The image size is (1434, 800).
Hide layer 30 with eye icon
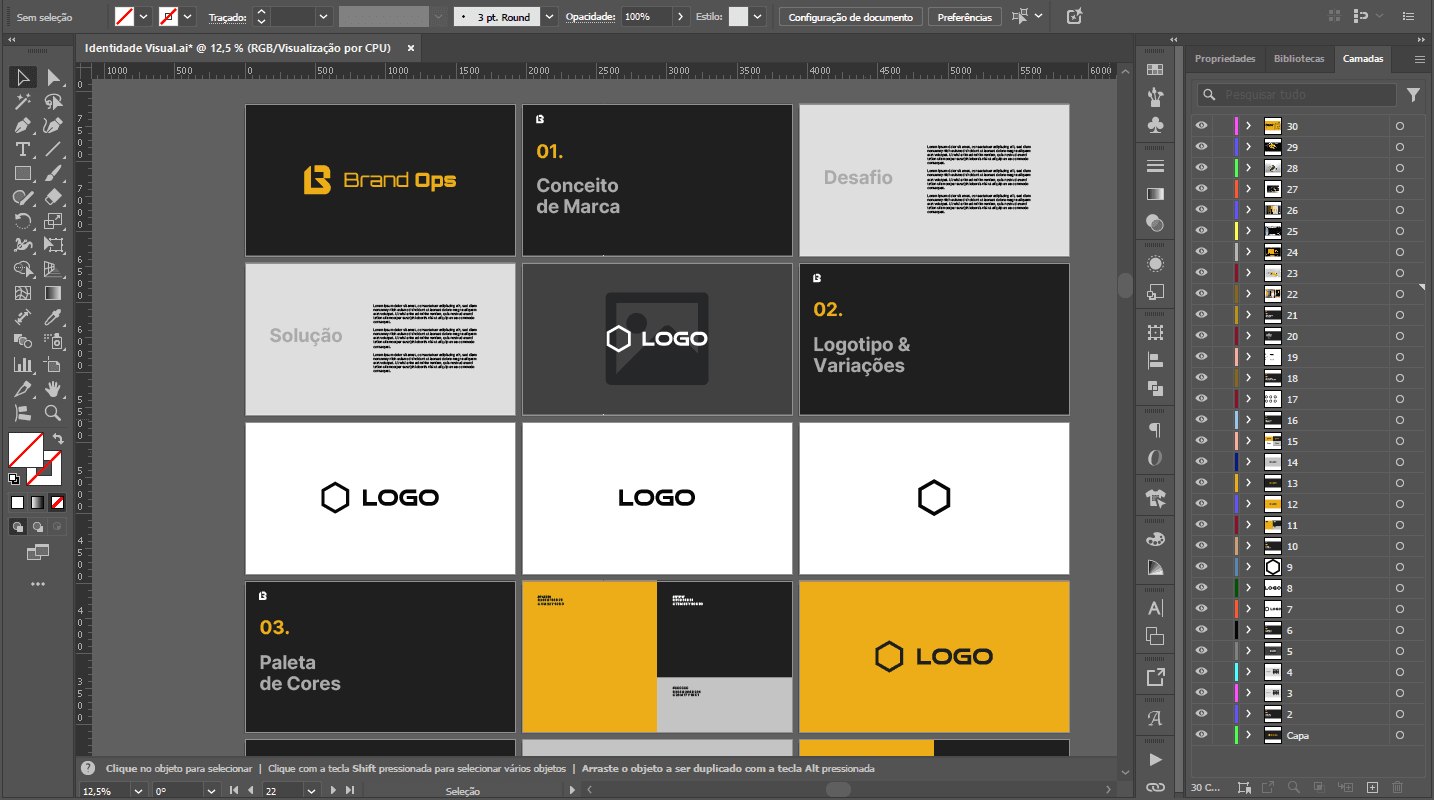(x=1202, y=126)
